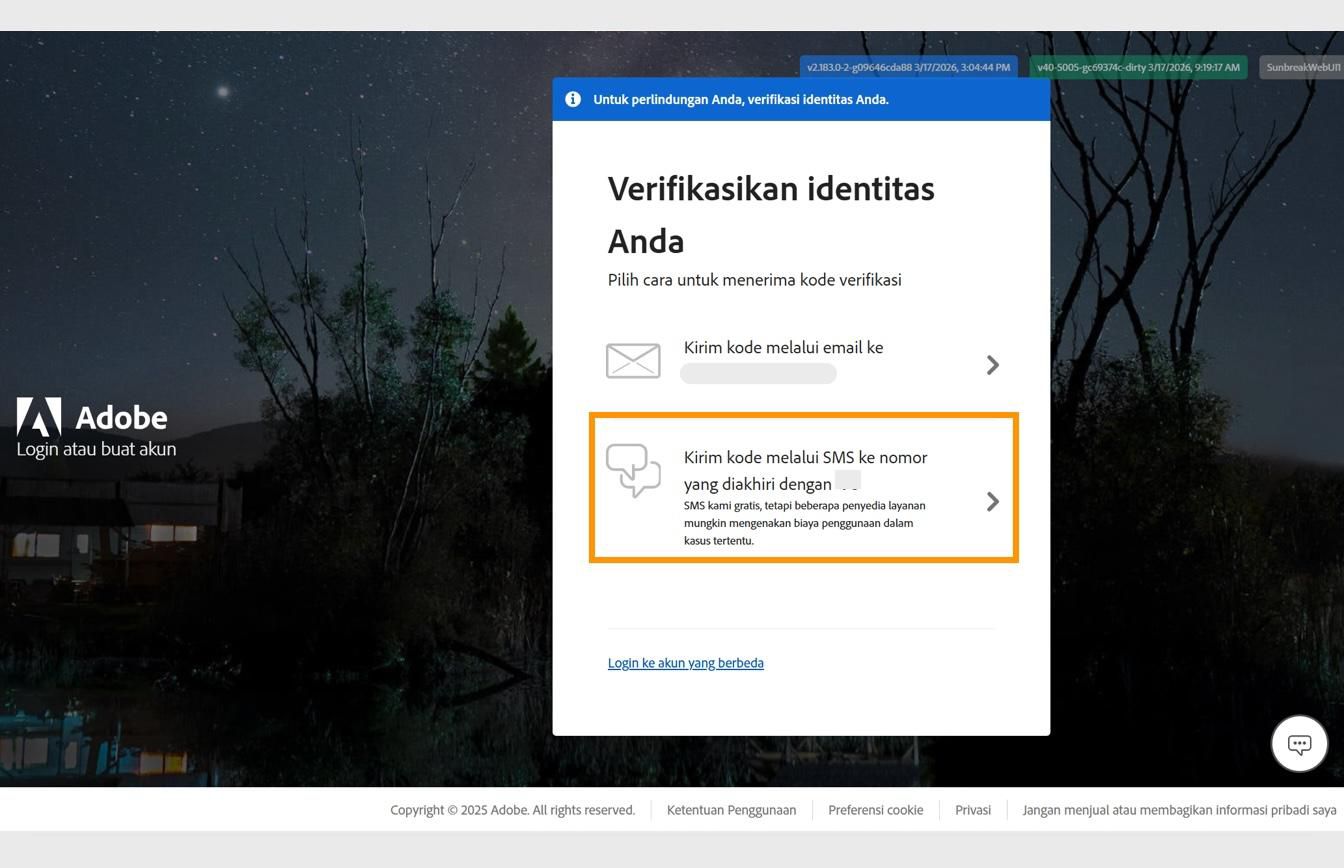Click the info icon in the blue banner

coord(572,99)
